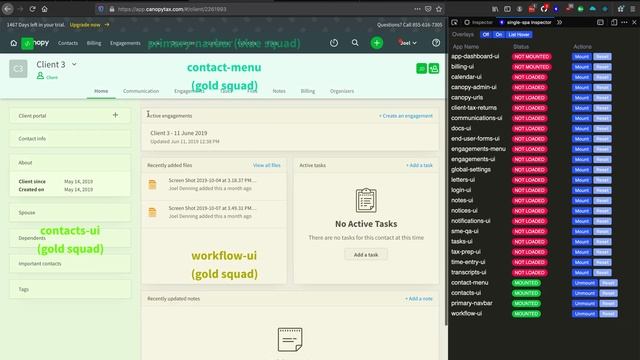Open Billing in the top navbar
Screen dimensions: 640x360
(94, 43)
